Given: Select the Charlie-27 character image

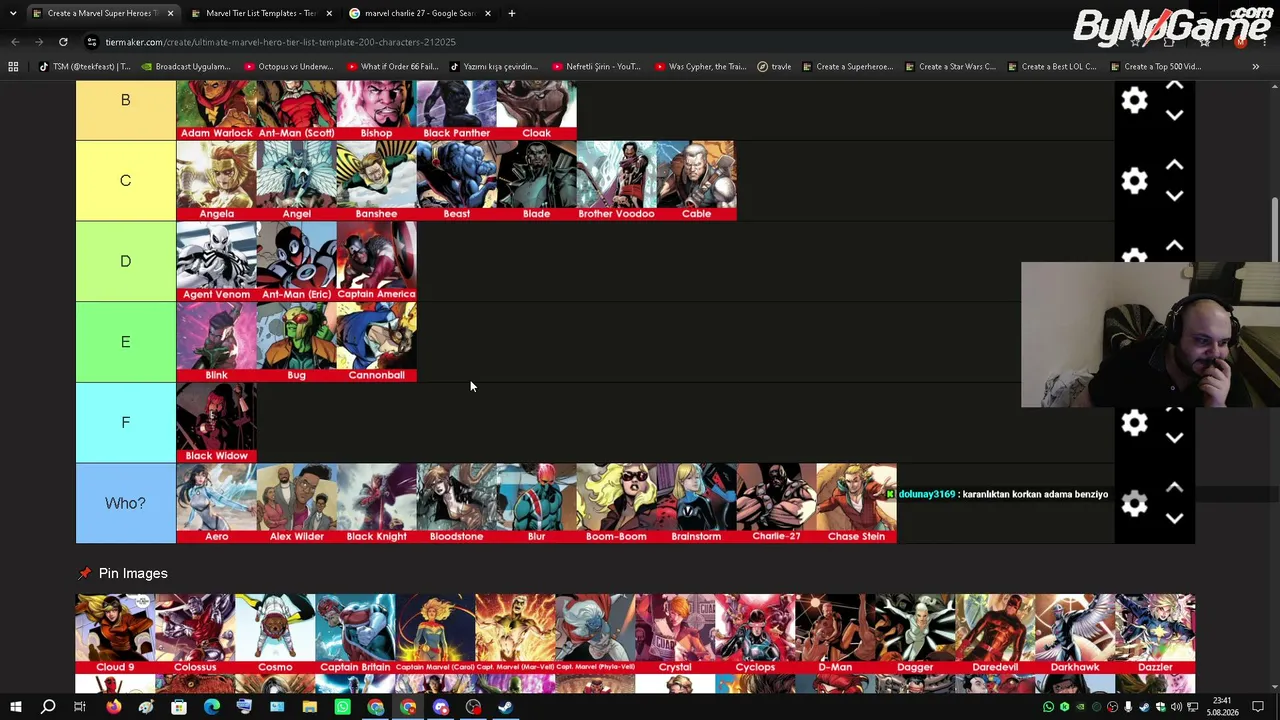Looking at the screenshot, I should (x=776, y=503).
